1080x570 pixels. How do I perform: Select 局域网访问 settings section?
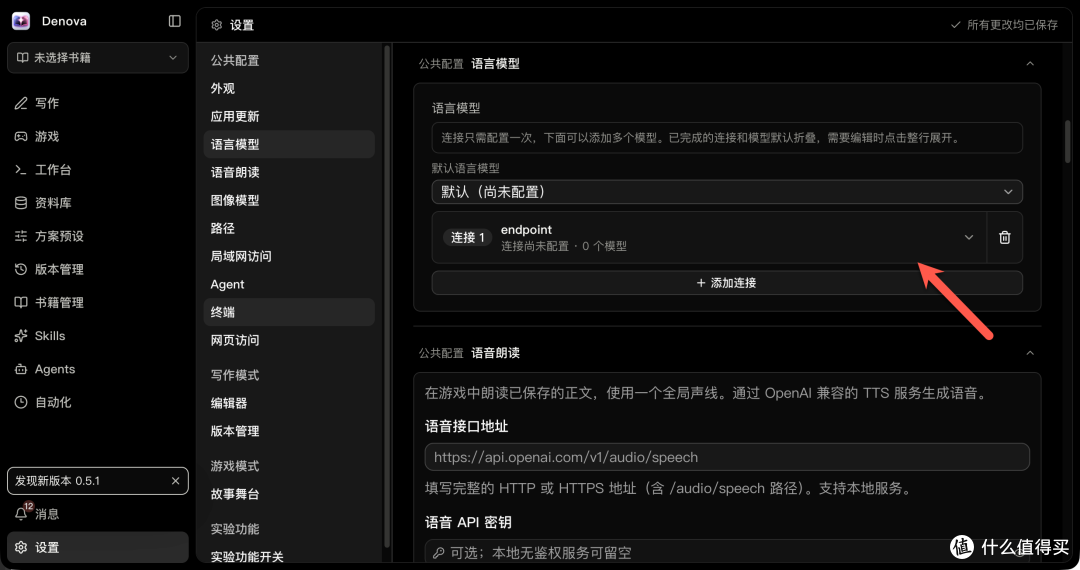[289, 256]
